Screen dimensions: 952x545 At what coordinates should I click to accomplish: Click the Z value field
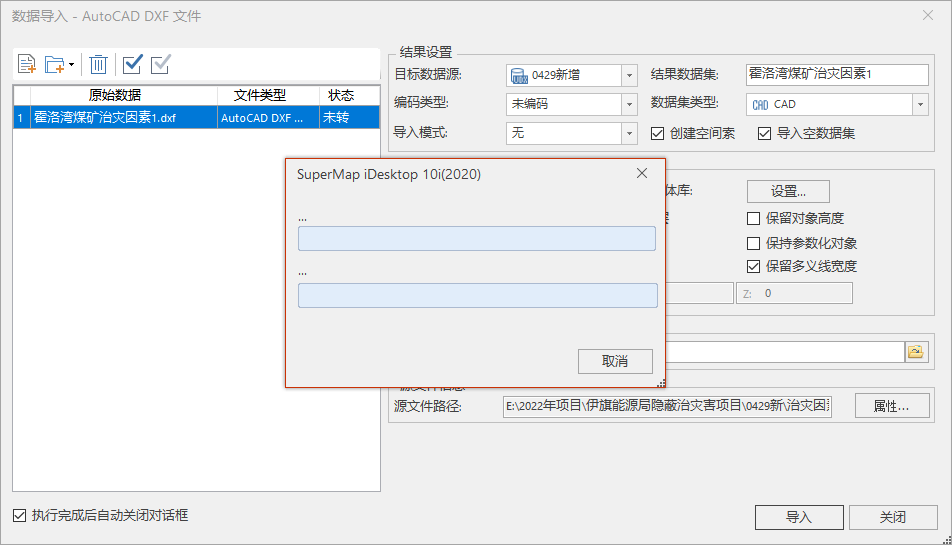point(794,294)
